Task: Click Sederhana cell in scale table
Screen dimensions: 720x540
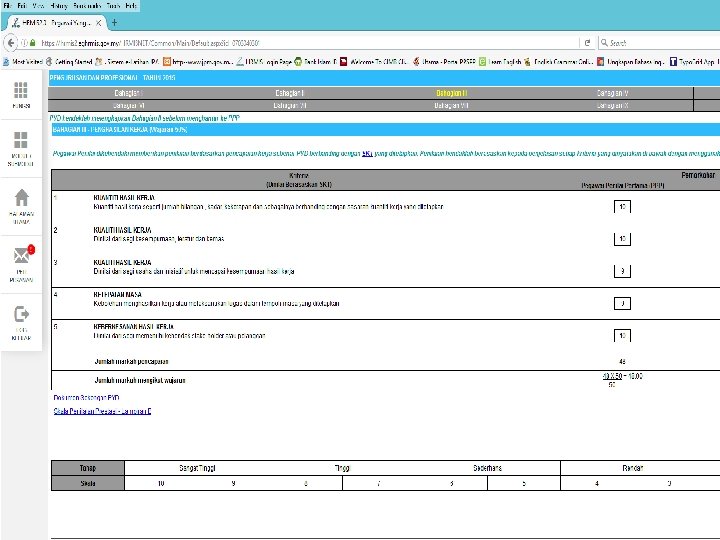Action: (x=487, y=468)
